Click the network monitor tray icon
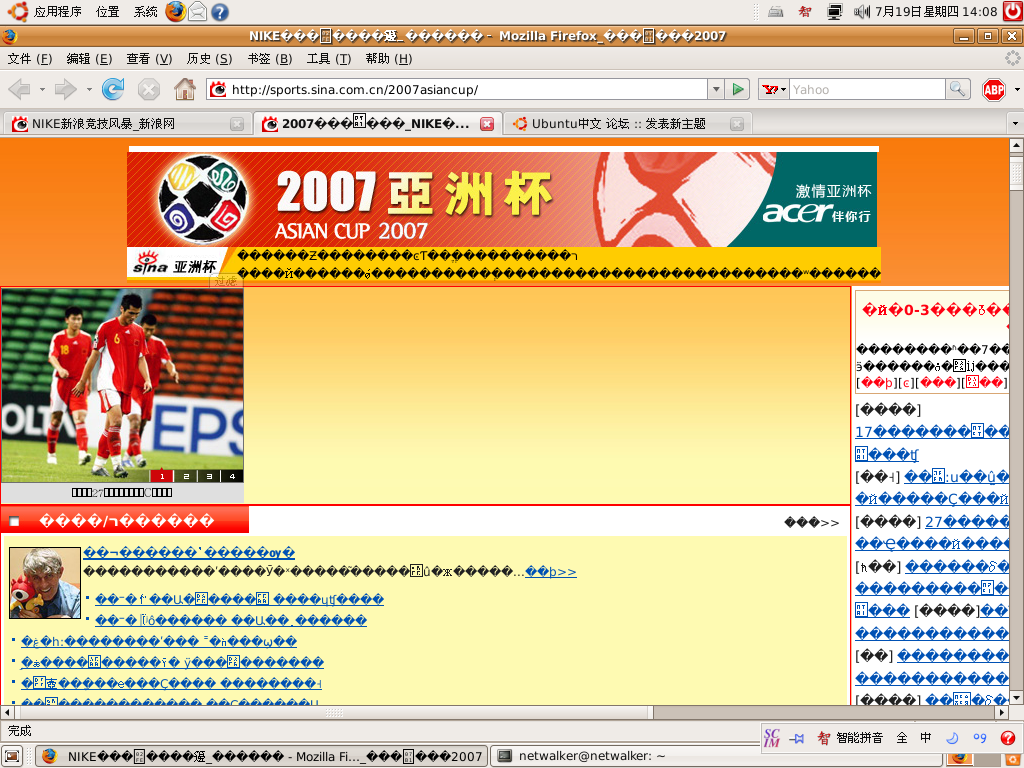Viewport: 1024px width, 768px height. click(x=834, y=12)
